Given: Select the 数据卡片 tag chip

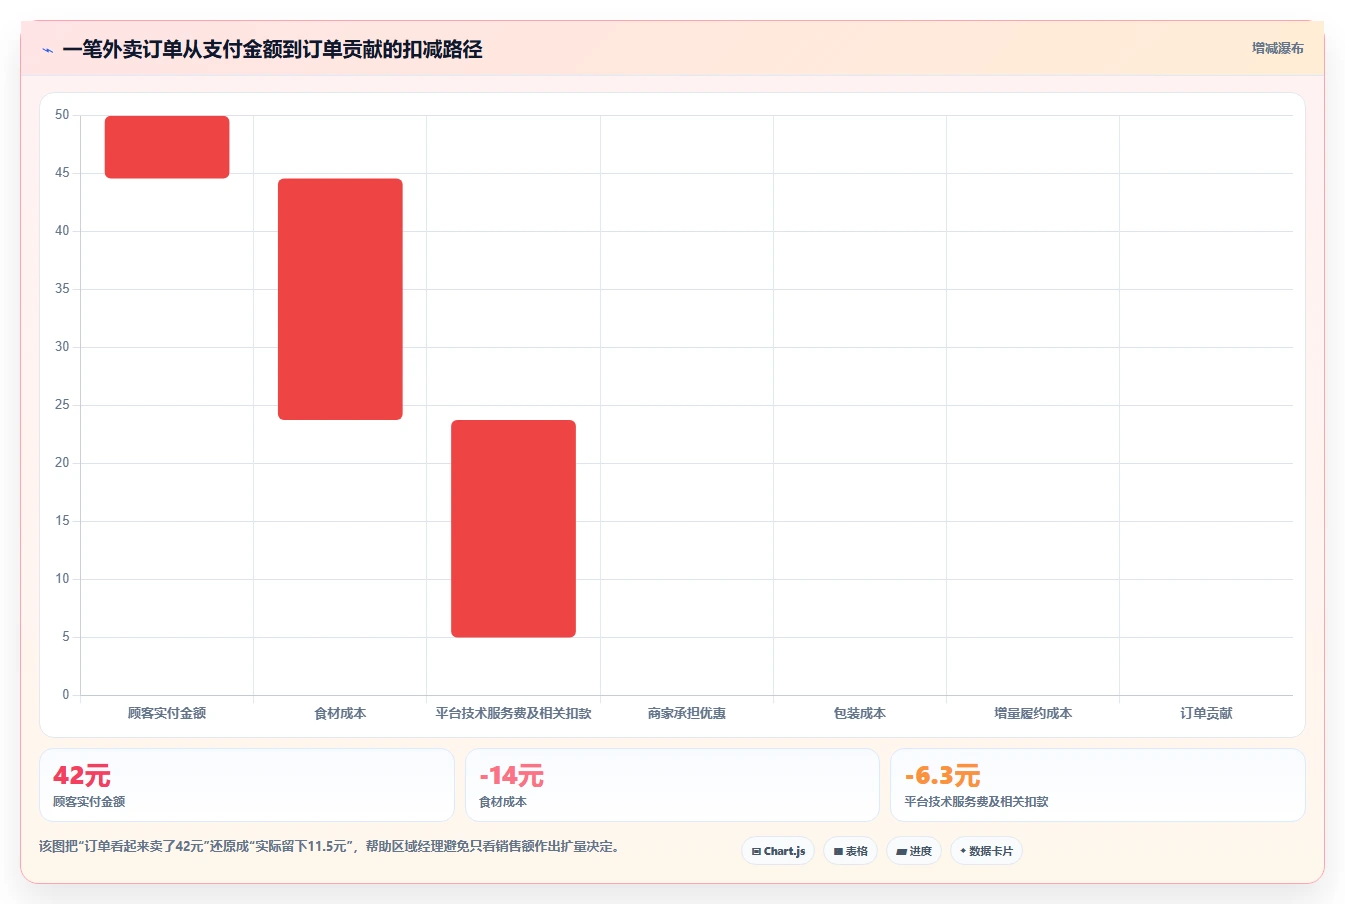Looking at the screenshot, I should click(986, 851).
